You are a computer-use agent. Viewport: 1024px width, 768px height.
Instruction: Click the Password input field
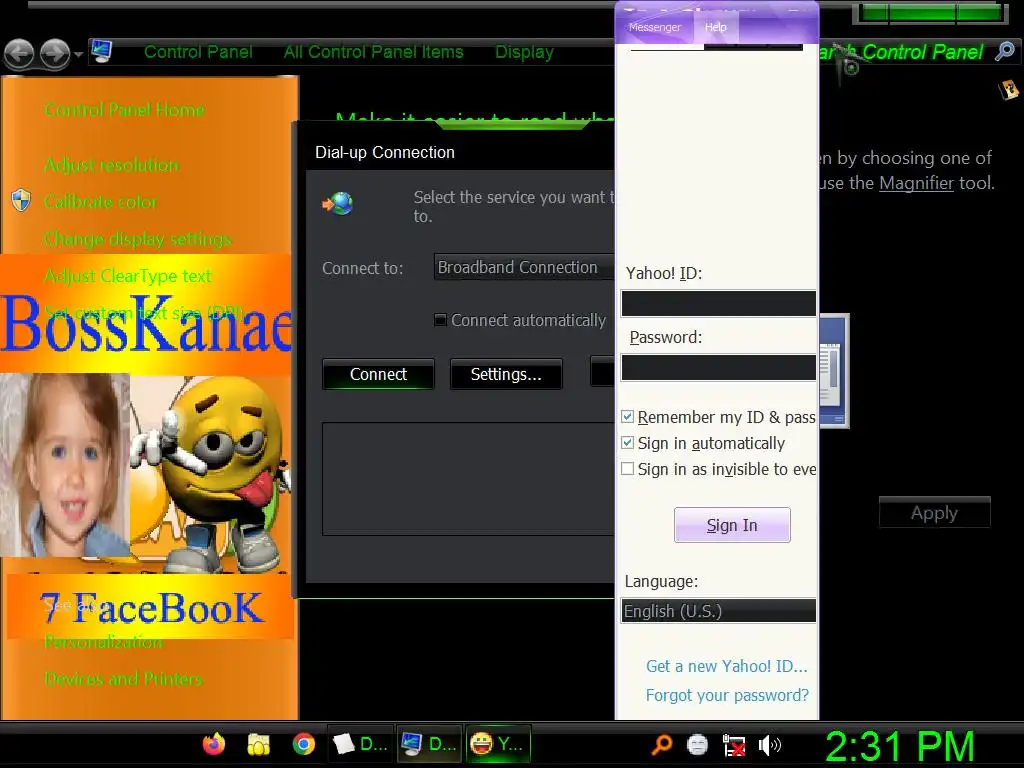[x=718, y=368]
